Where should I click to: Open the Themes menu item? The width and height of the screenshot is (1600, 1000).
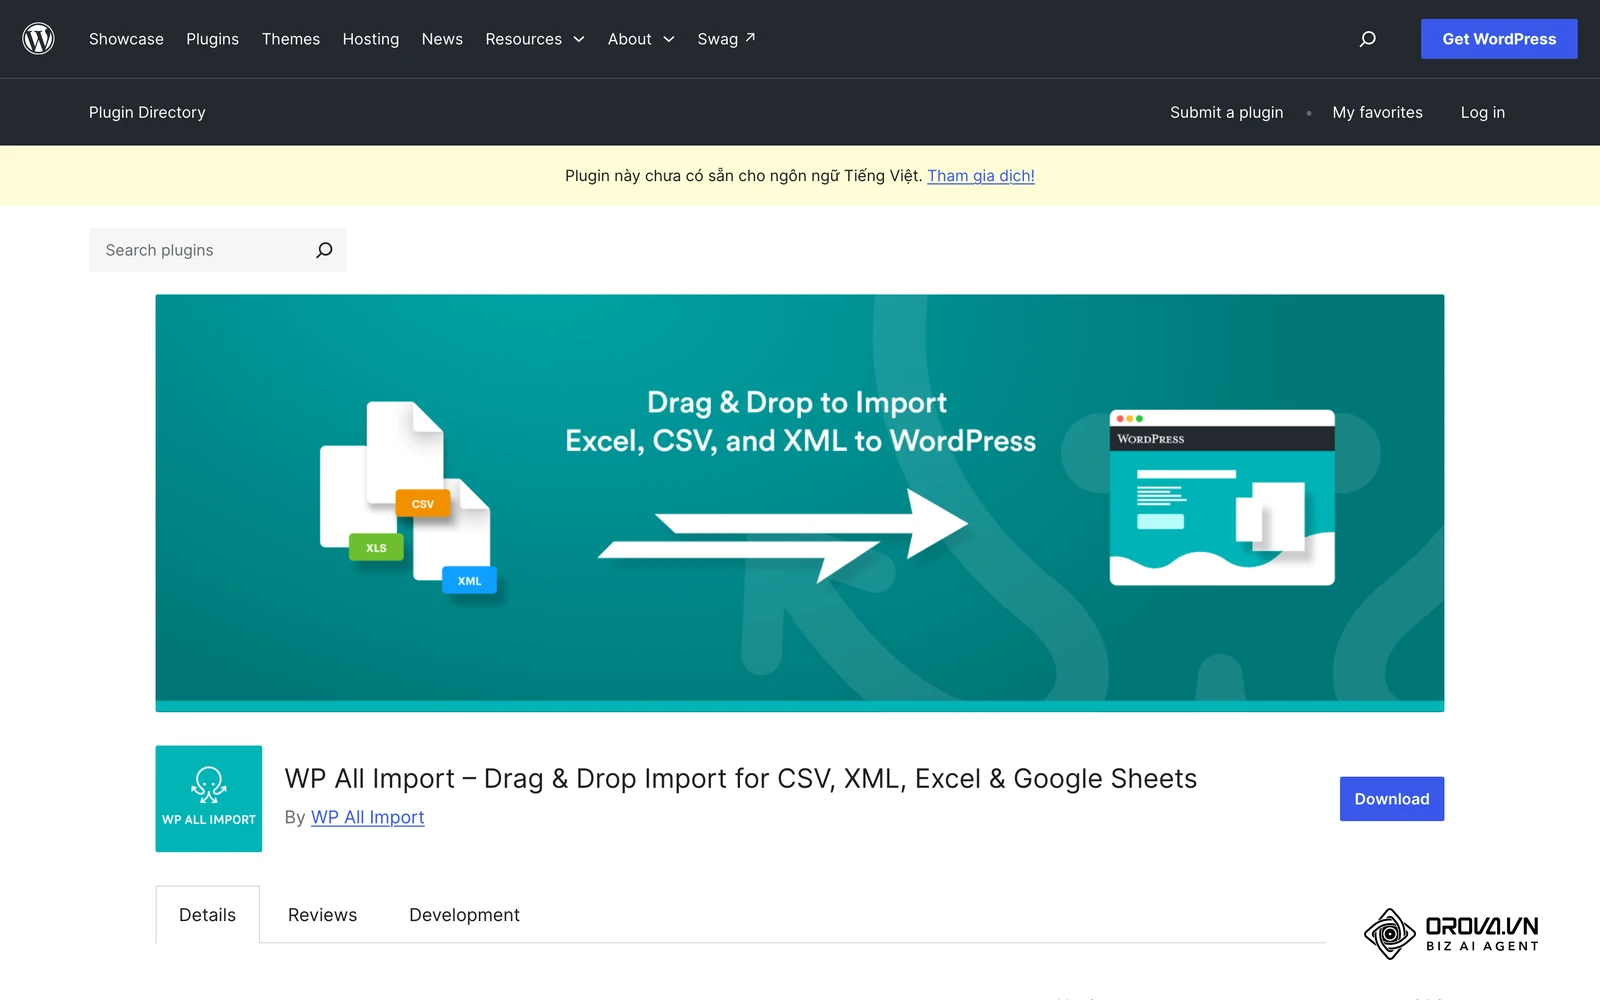click(291, 39)
